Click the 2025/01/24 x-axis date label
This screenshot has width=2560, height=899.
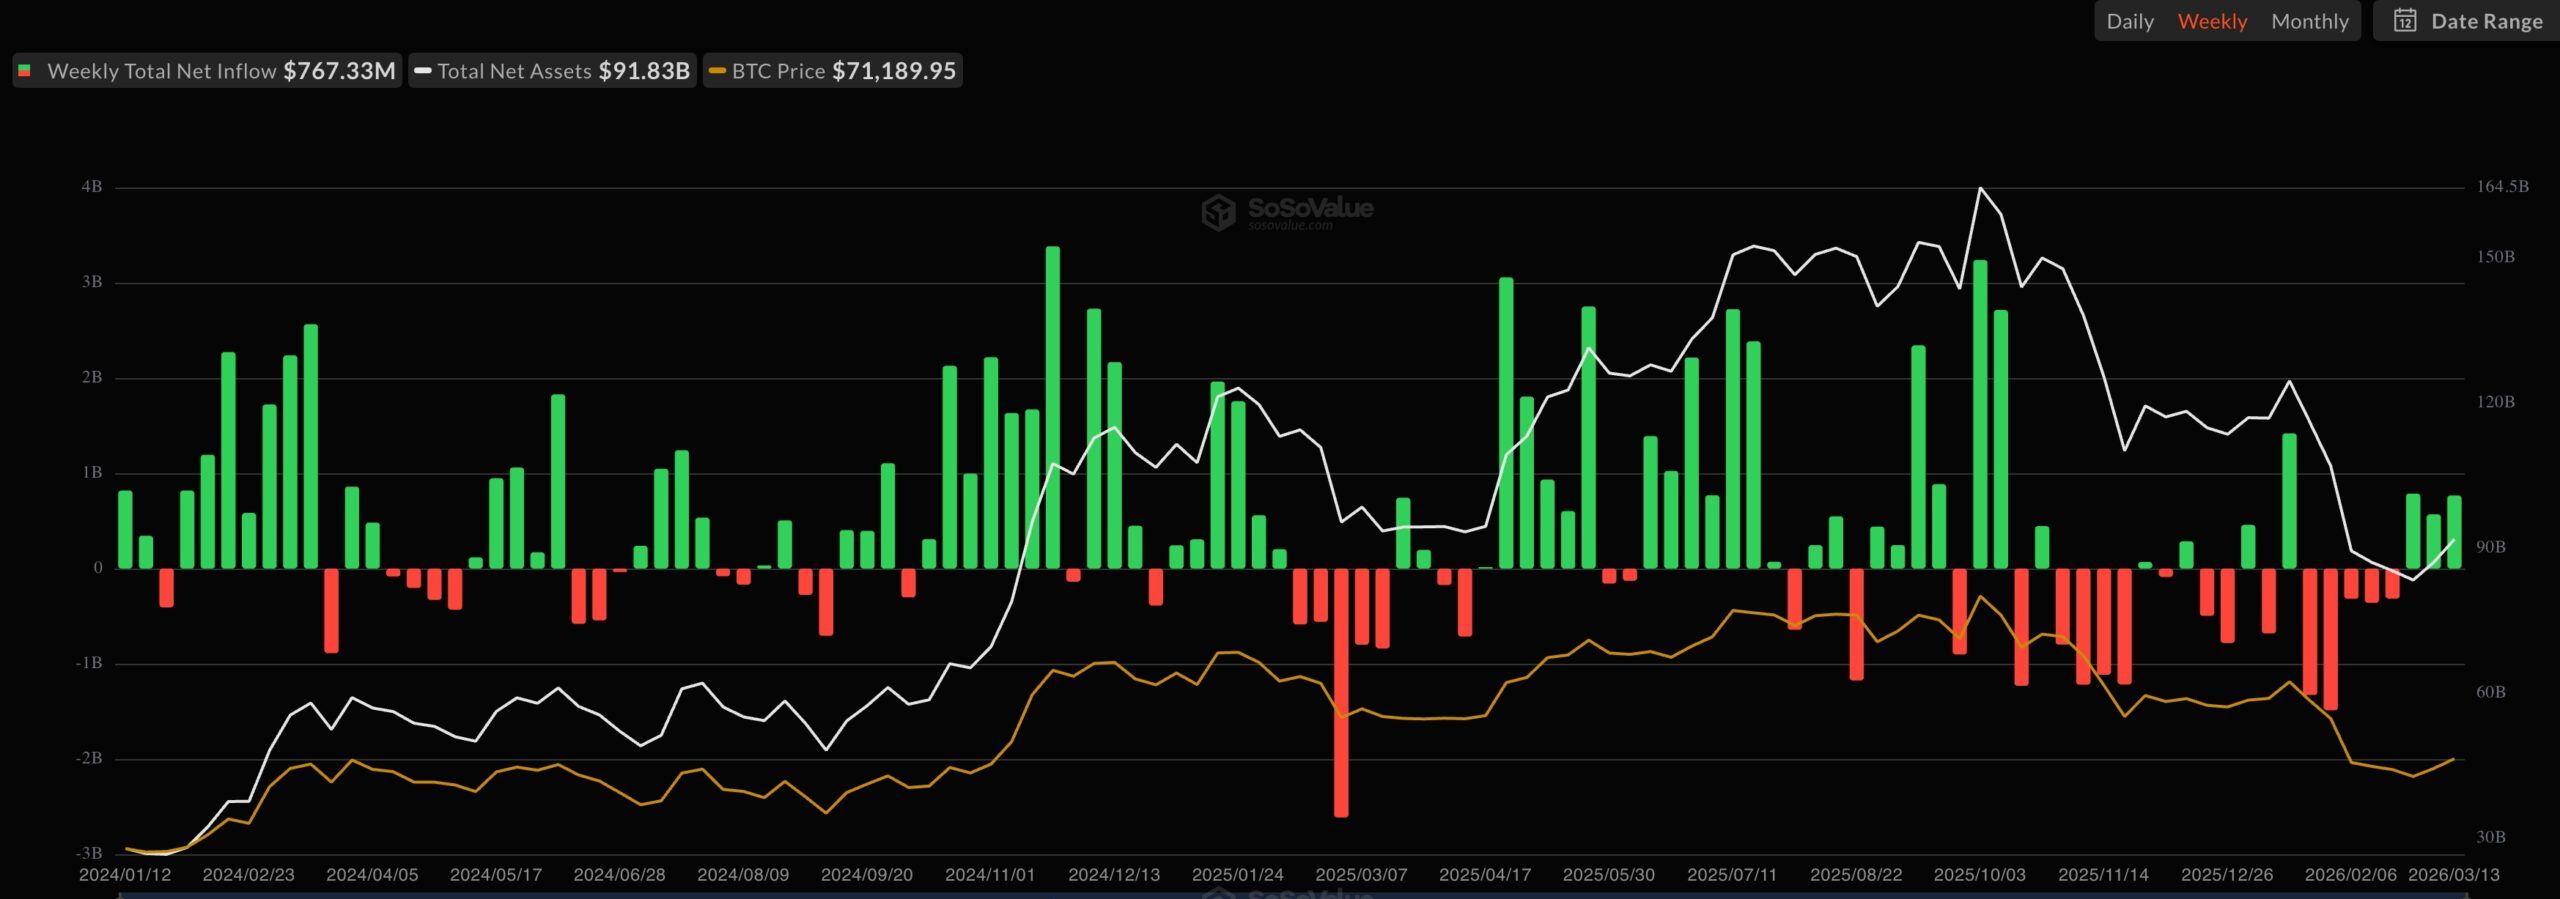(x=1238, y=875)
